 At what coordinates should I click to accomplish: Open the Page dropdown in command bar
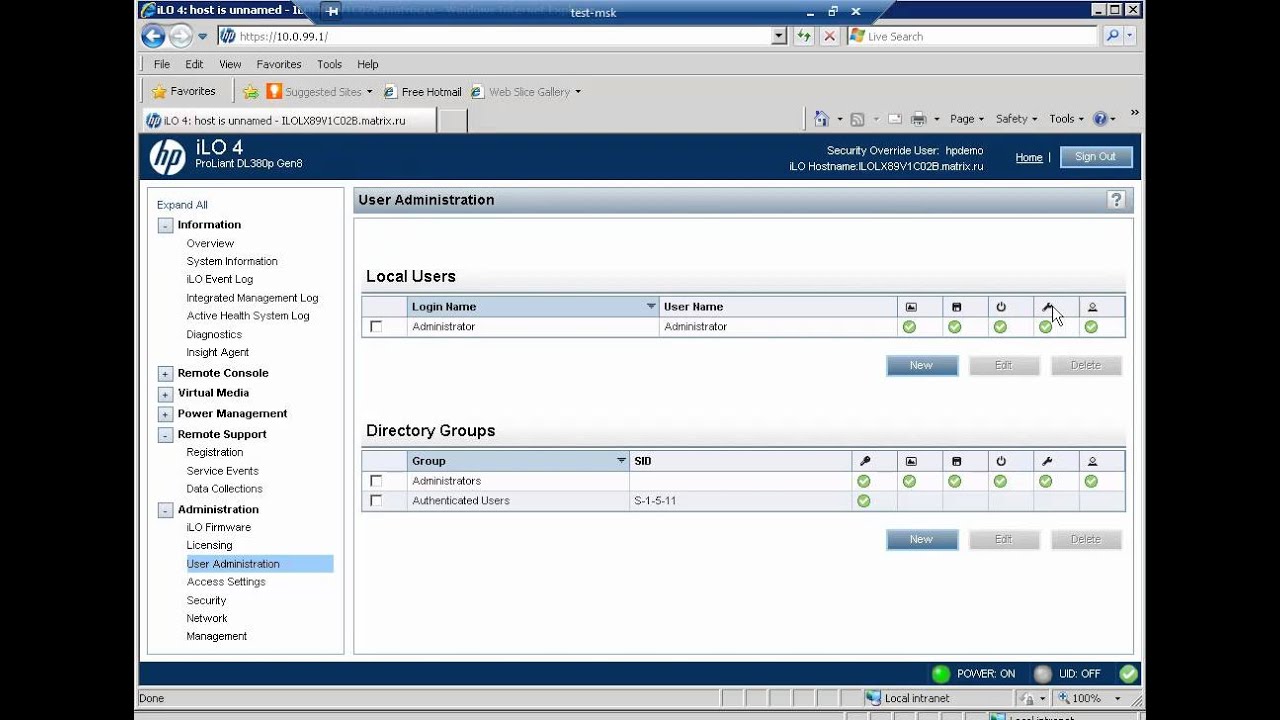point(967,119)
